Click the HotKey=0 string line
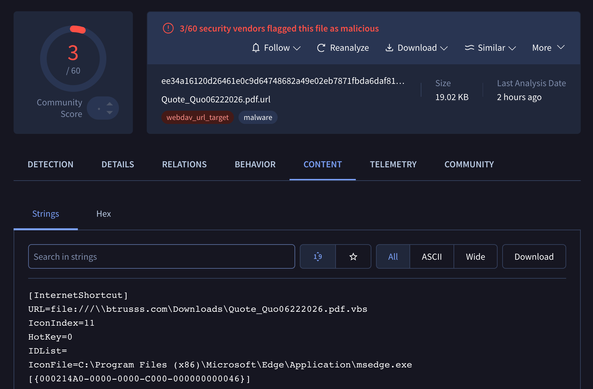 coord(50,337)
